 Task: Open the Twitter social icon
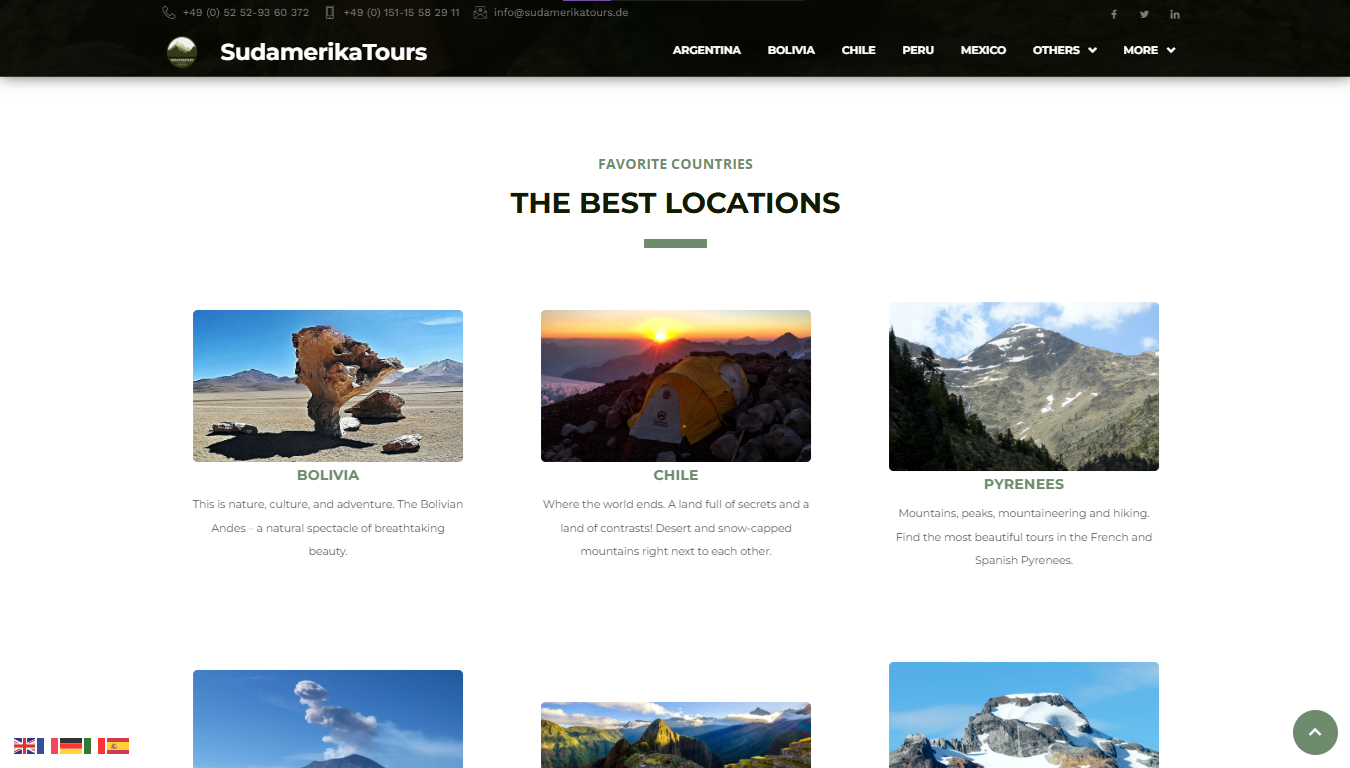[1144, 14]
